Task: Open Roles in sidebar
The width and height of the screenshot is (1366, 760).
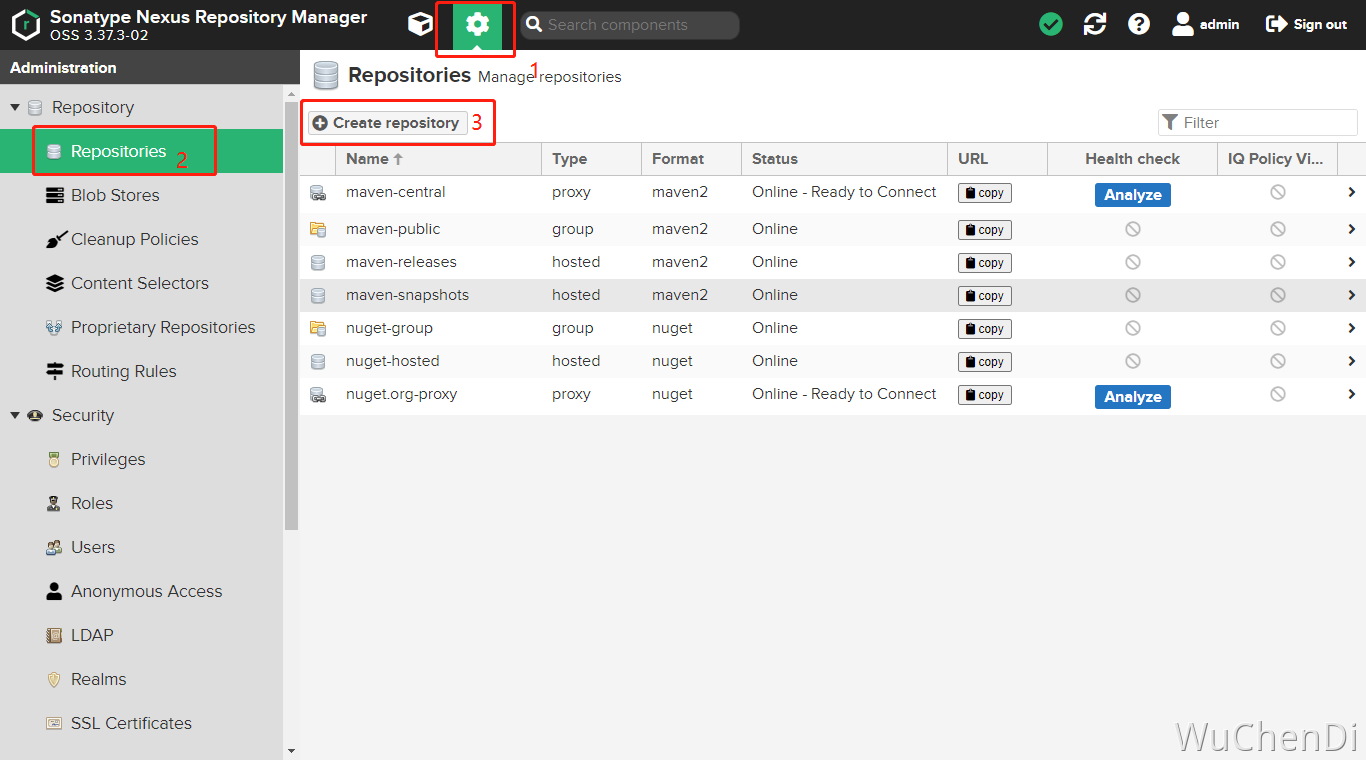Action: click(142, 503)
